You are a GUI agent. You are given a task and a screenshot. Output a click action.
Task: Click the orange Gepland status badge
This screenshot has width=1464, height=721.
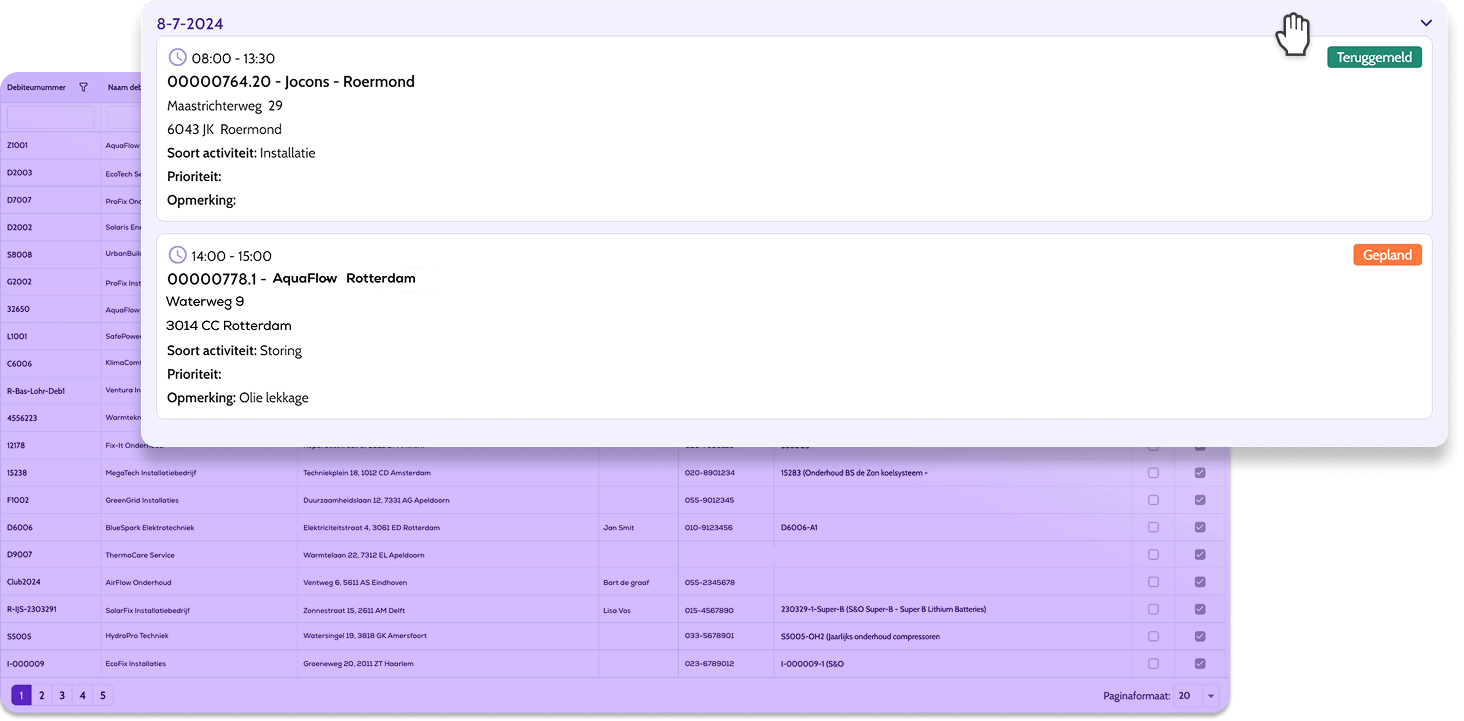[1387, 255]
